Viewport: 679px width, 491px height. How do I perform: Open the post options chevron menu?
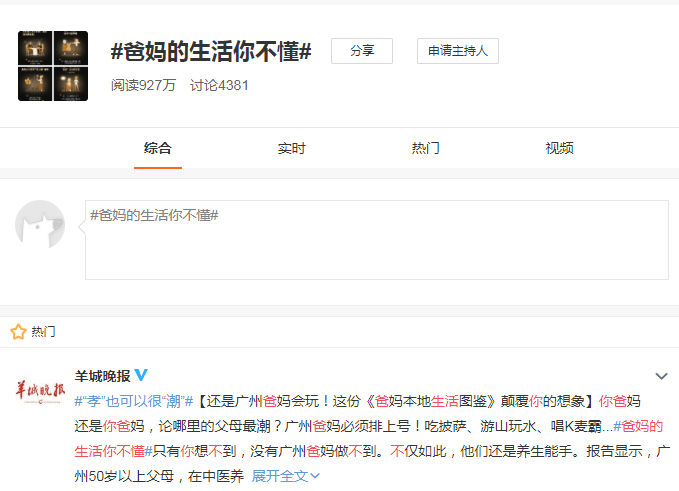660,376
